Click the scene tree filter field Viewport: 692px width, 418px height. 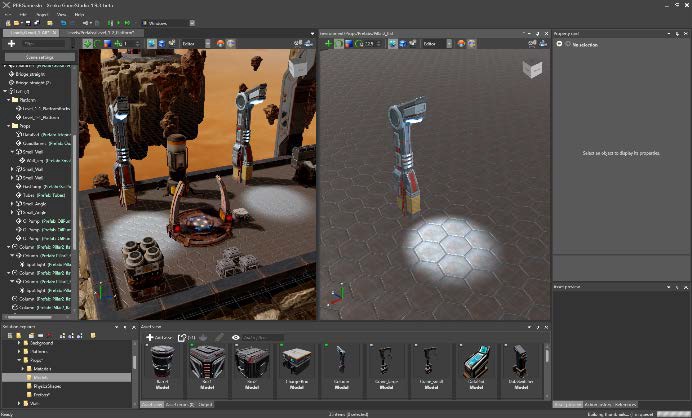pyautogui.click(x=42, y=44)
